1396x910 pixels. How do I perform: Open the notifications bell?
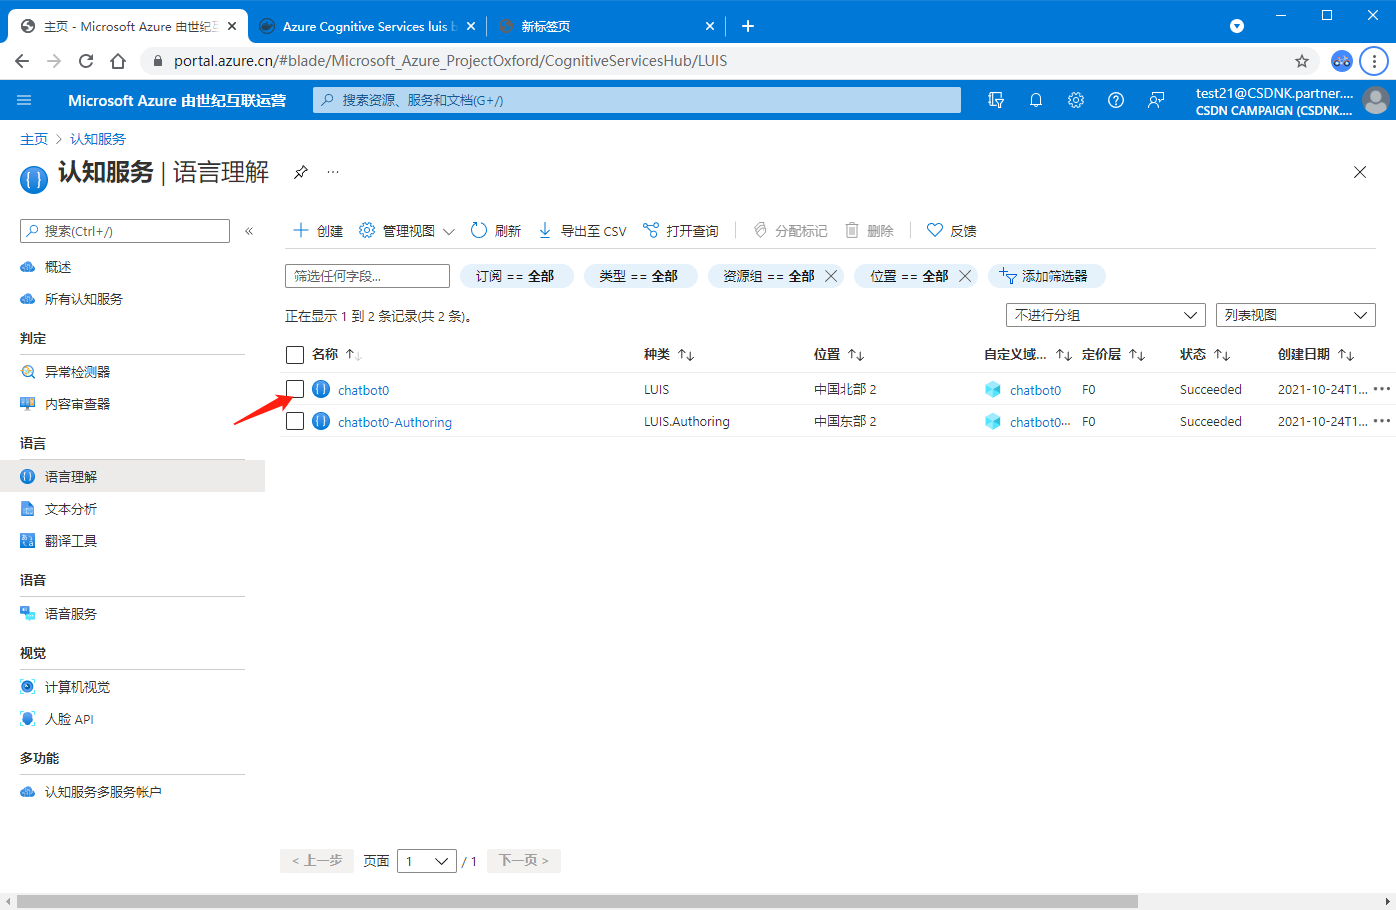pyautogui.click(x=1036, y=100)
